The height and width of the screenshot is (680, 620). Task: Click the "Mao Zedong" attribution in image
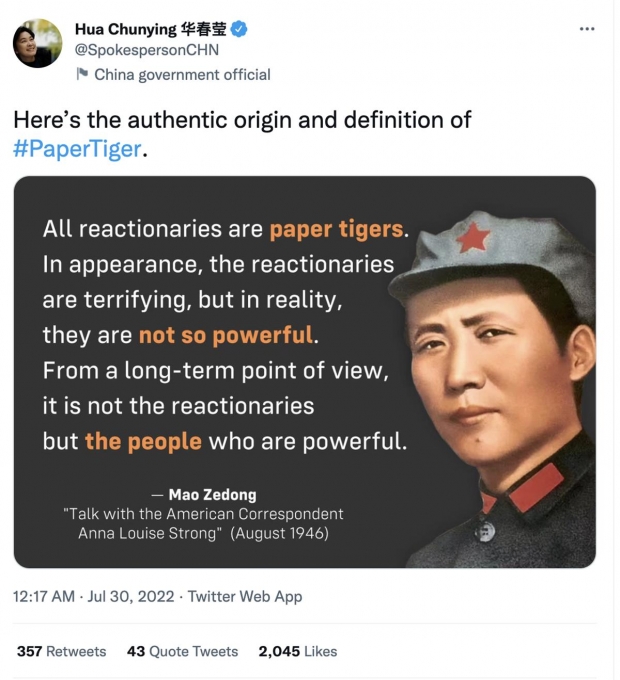pyautogui.click(x=212, y=495)
